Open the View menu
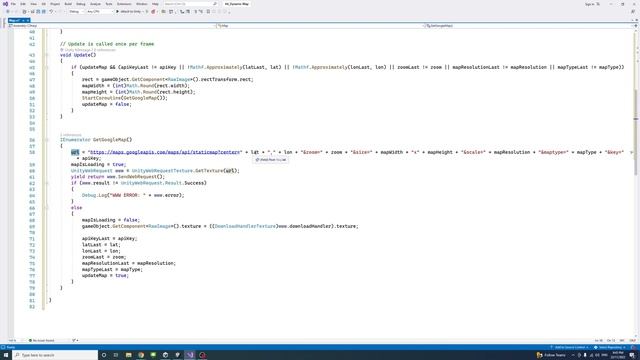640x360 pixels. point(33,4)
